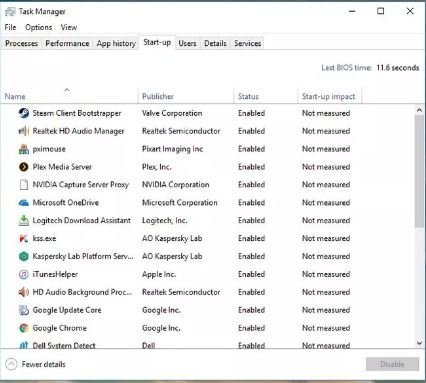Click the iTunesHelper icon
426x383 pixels.
coord(24,274)
